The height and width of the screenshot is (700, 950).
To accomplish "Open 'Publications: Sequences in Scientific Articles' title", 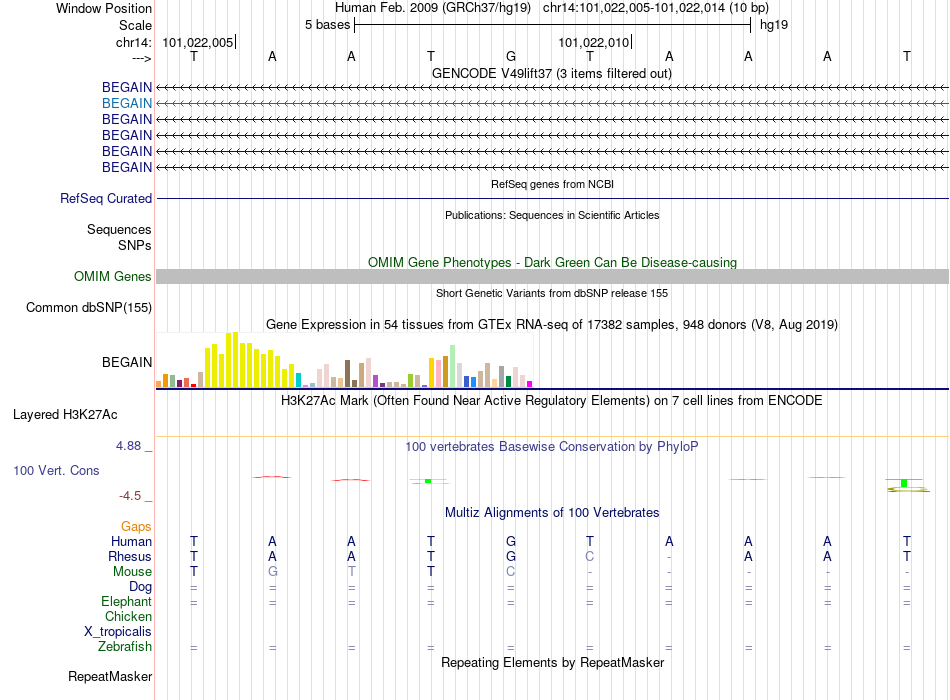I will click(552, 215).
